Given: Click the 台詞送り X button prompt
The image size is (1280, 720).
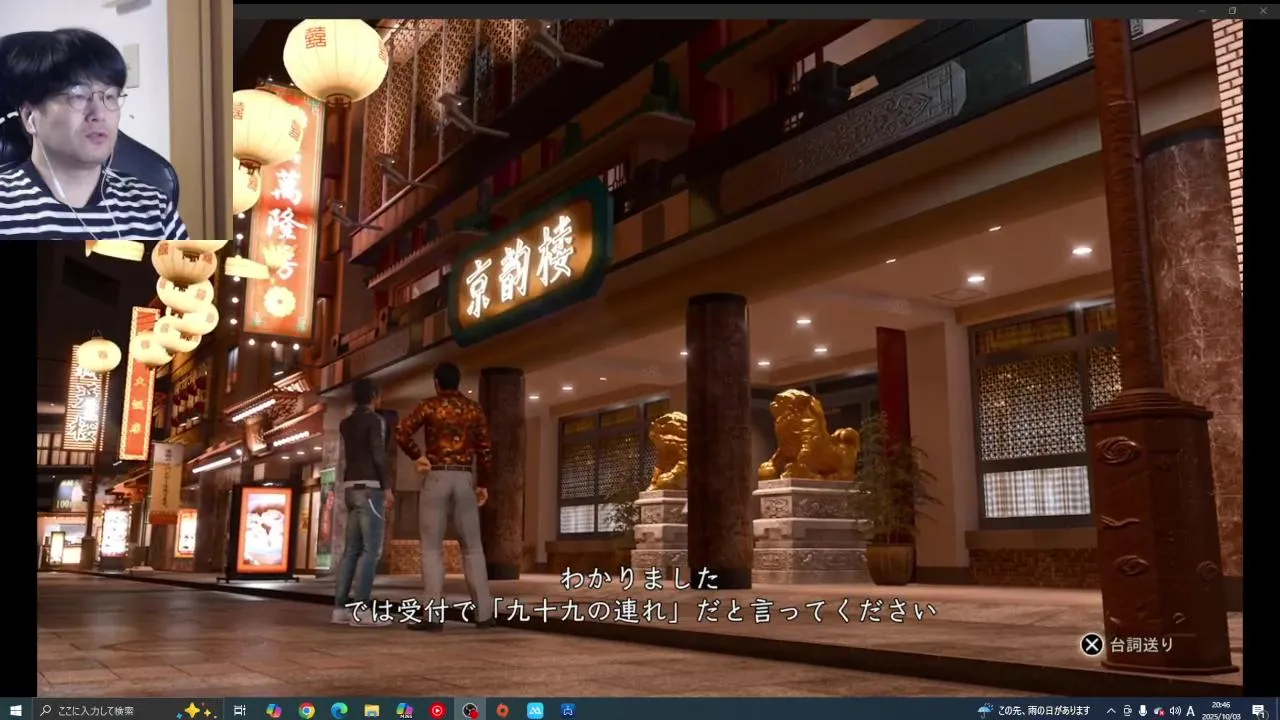Looking at the screenshot, I should tap(1127, 644).
